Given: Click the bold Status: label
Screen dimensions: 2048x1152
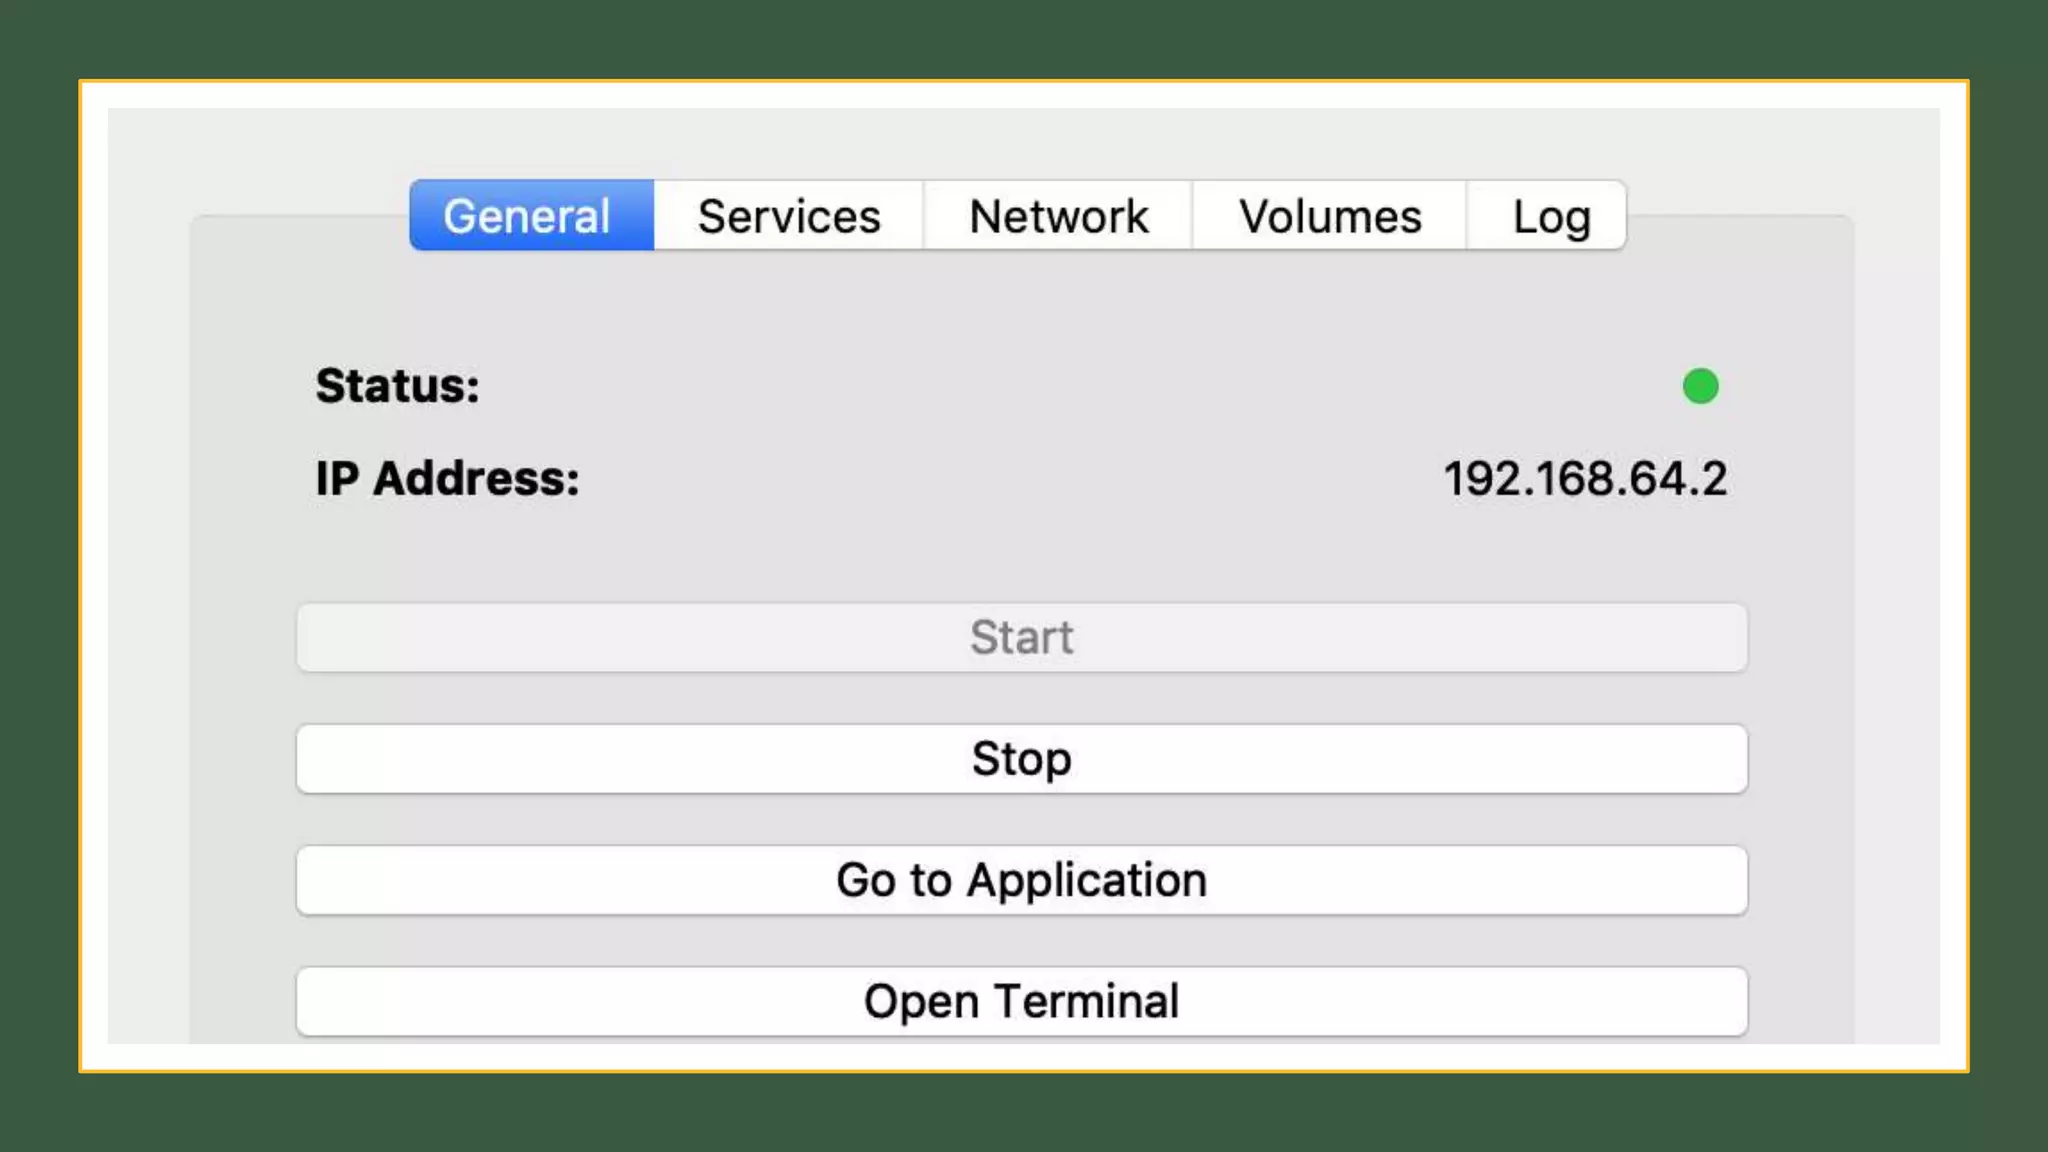Looking at the screenshot, I should pyautogui.click(x=397, y=386).
